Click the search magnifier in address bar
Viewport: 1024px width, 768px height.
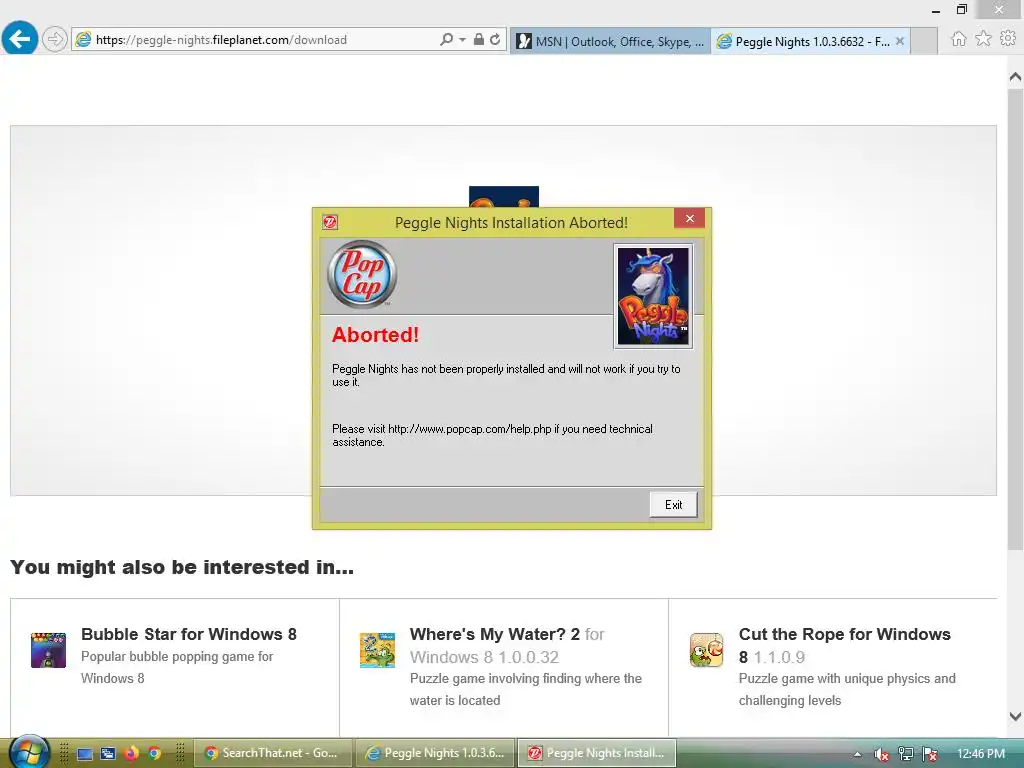pyautogui.click(x=446, y=39)
